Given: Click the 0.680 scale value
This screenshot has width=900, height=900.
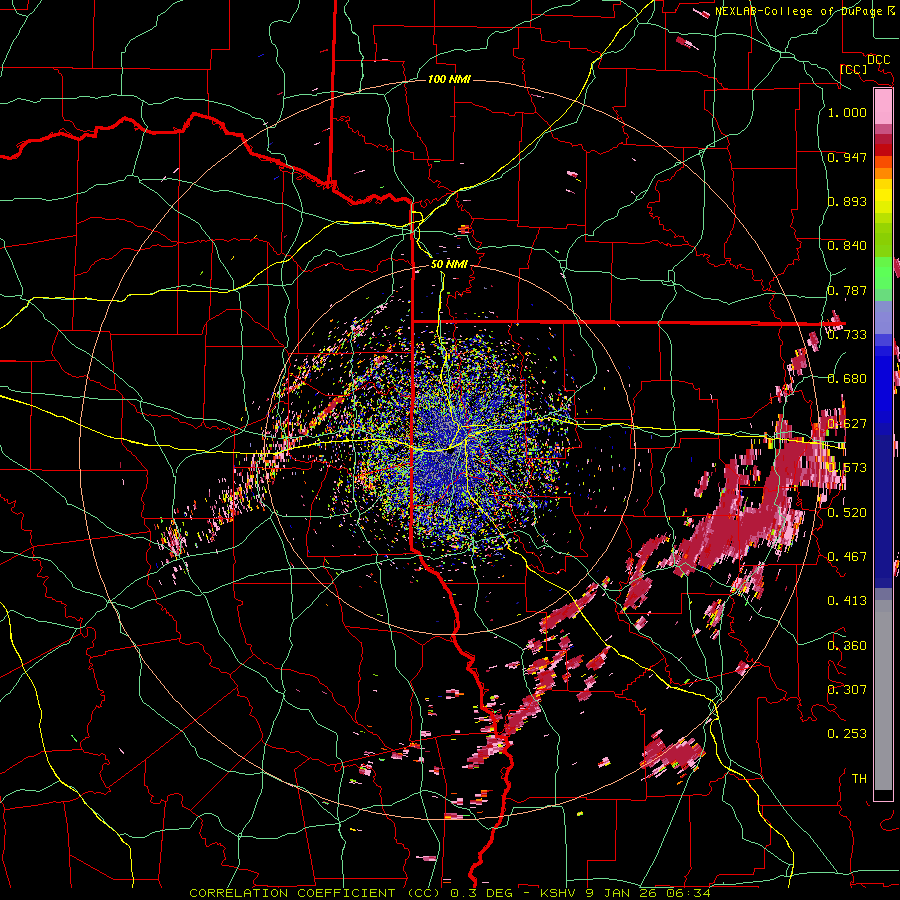Looking at the screenshot, I should [x=847, y=379].
